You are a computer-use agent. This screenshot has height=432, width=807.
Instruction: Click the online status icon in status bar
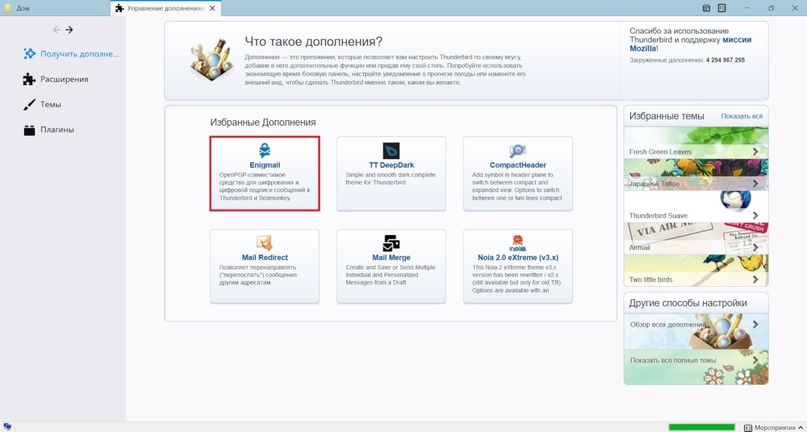point(7,427)
